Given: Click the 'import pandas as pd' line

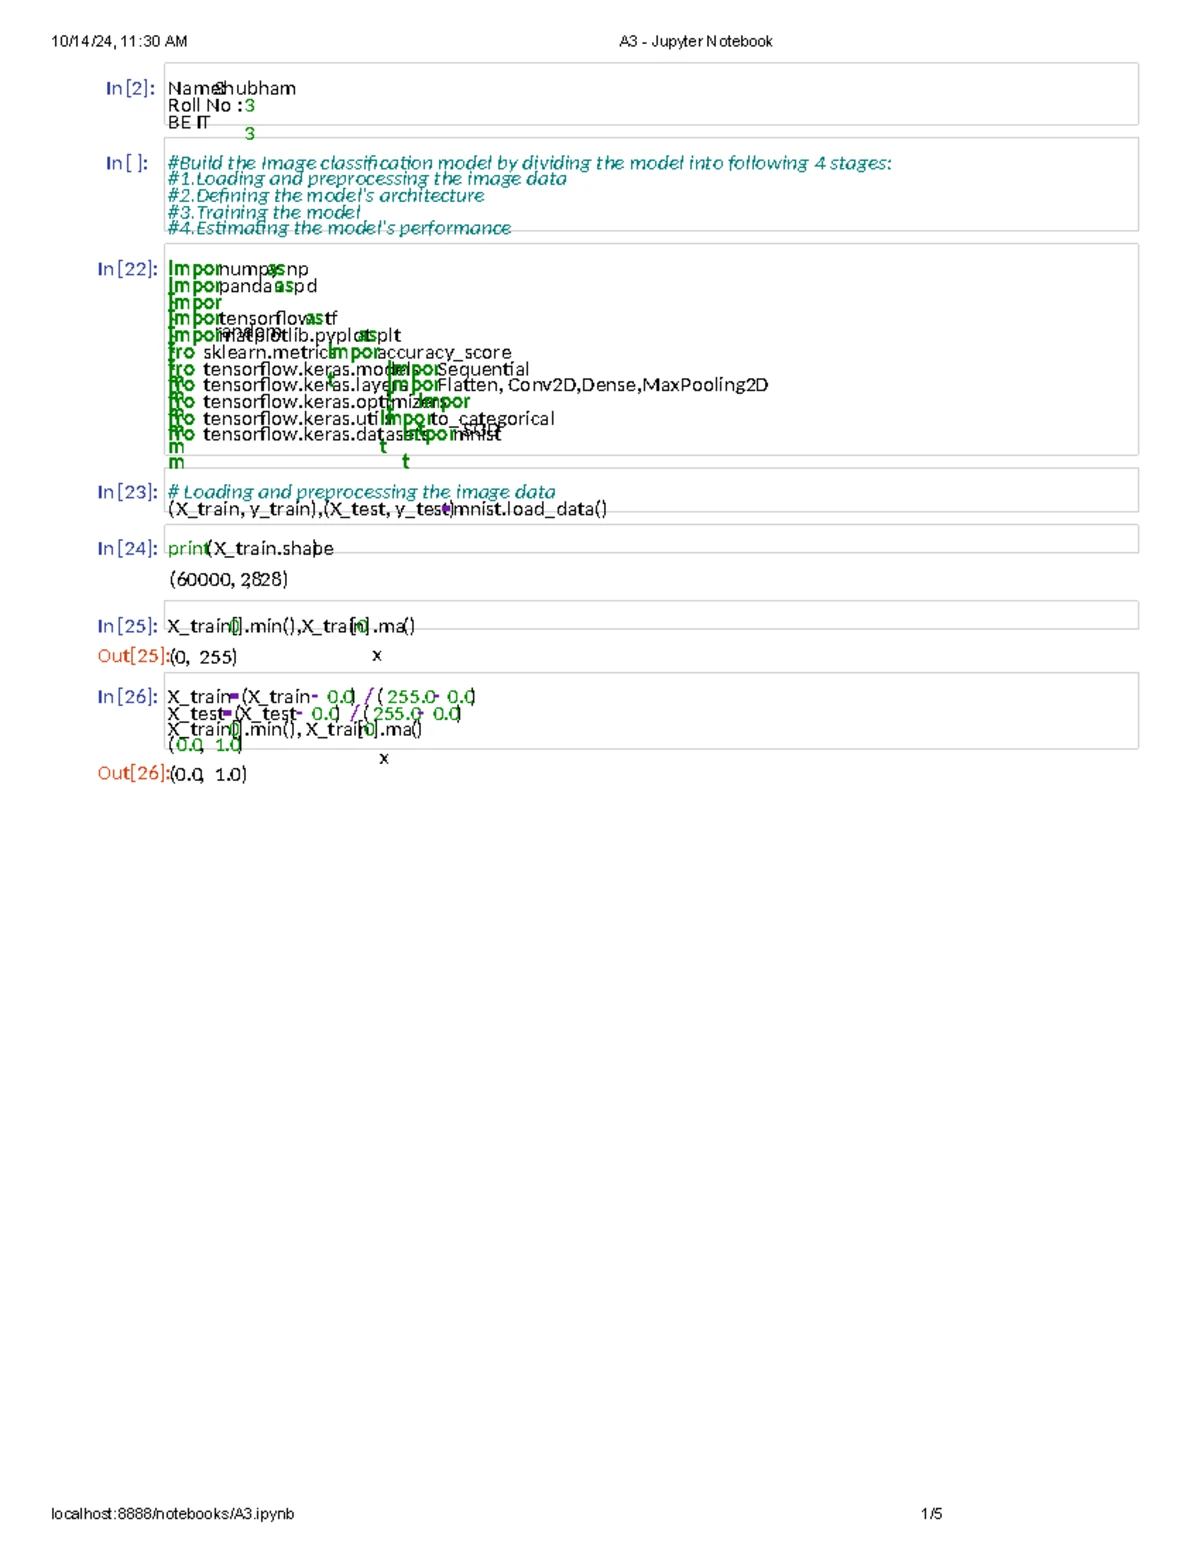Looking at the screenshot, I should click(242, 286).
